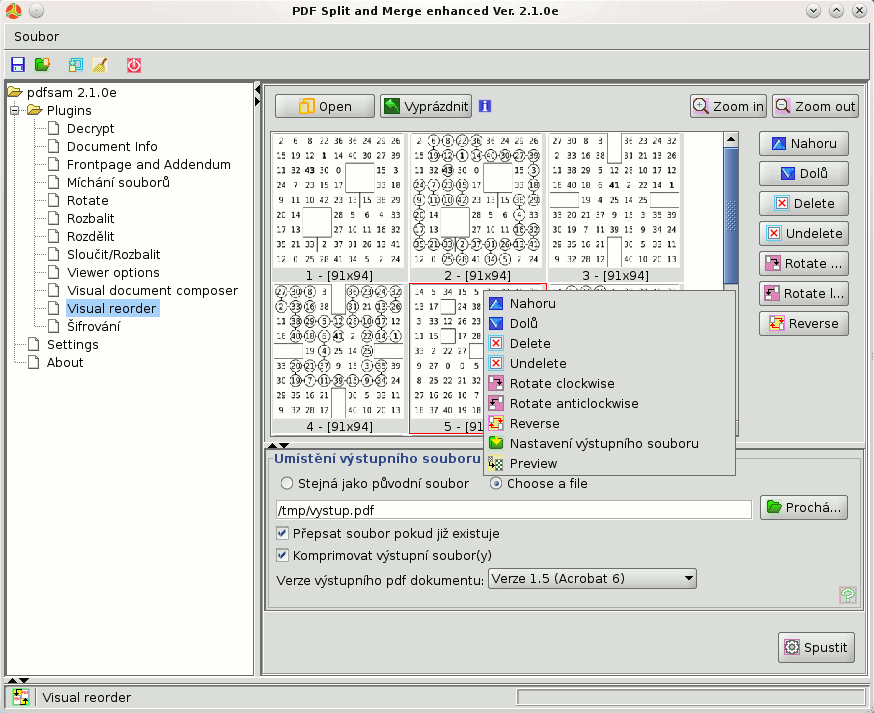Open the Soubor menu
This screenshot has width=874, height=713.
tap(36, 37)
